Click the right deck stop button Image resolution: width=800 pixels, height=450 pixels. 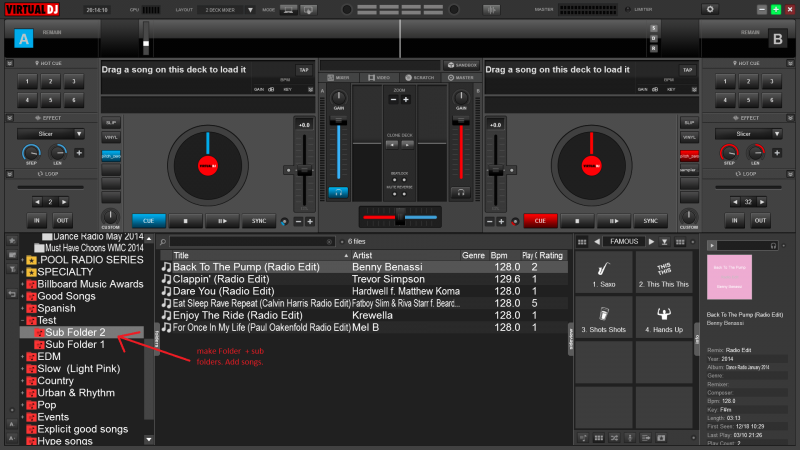[577, 221]
